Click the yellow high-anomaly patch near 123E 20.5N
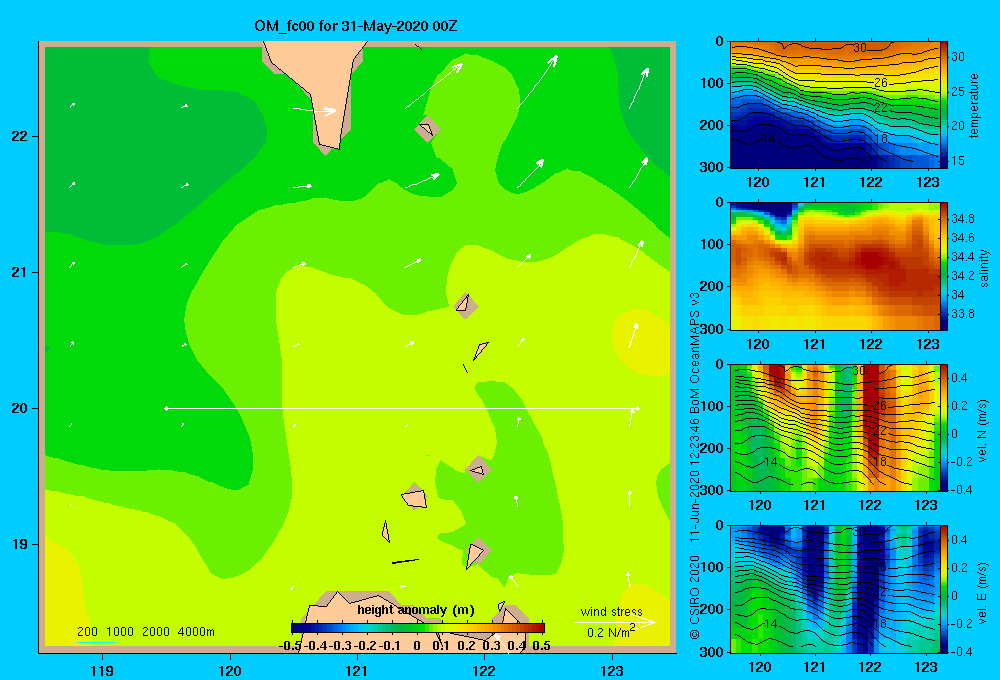The width and height of the screenshot is (1000, 680). point(641,341)
